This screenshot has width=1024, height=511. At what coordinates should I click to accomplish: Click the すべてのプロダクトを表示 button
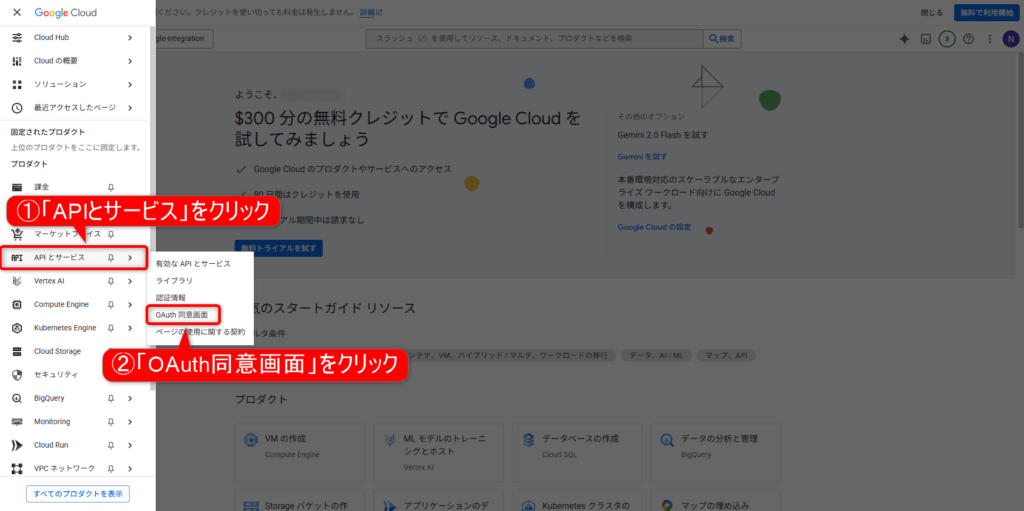(78, 494)
